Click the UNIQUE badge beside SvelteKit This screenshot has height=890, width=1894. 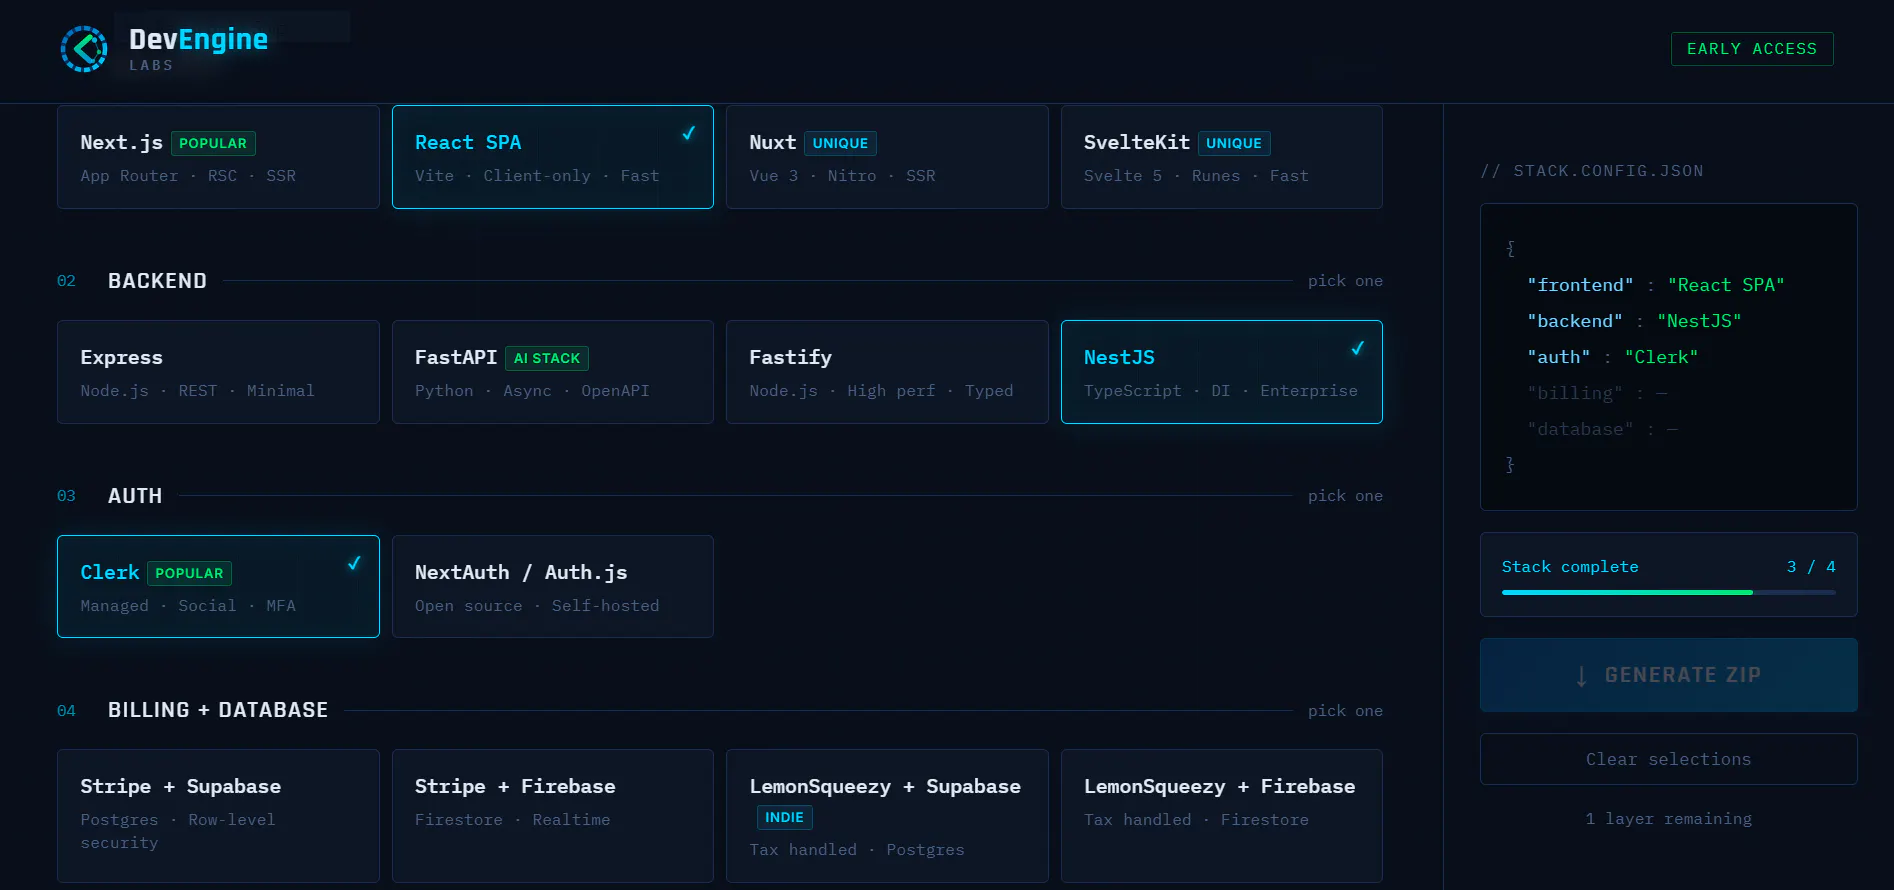point(1234,143)
